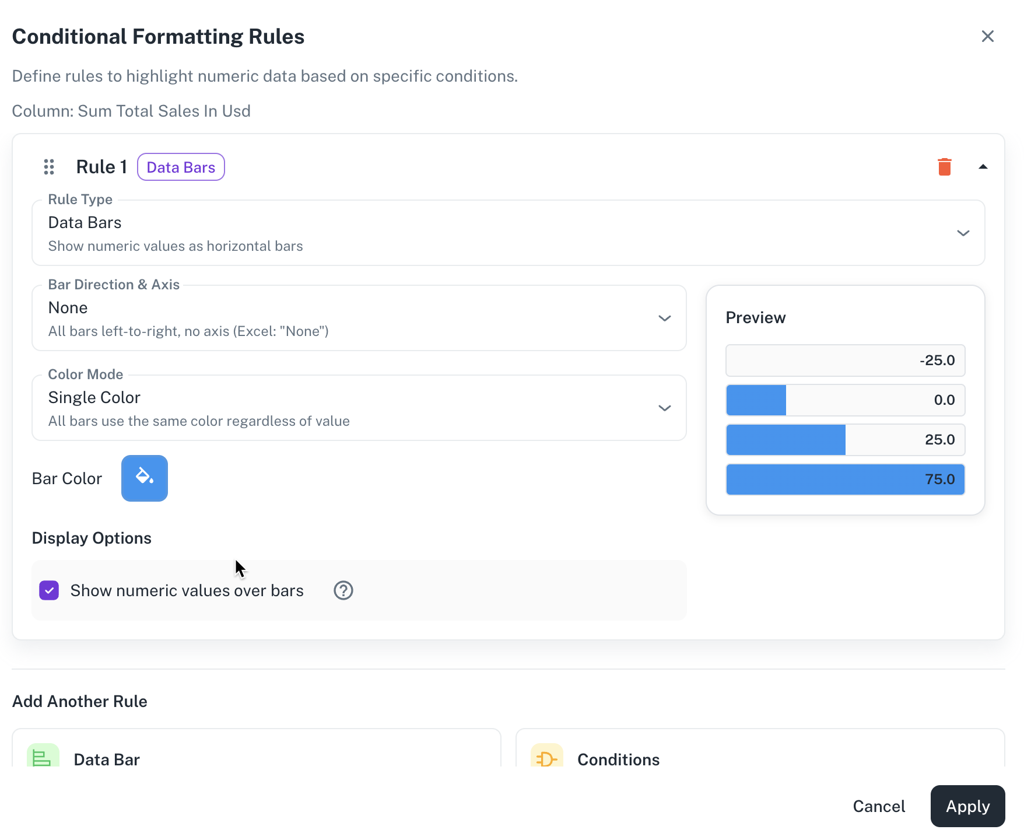Image resolution: width=1024 pixels, height=840 pixels.
Task: Click the help question mark icon
Action: (343, 590)
